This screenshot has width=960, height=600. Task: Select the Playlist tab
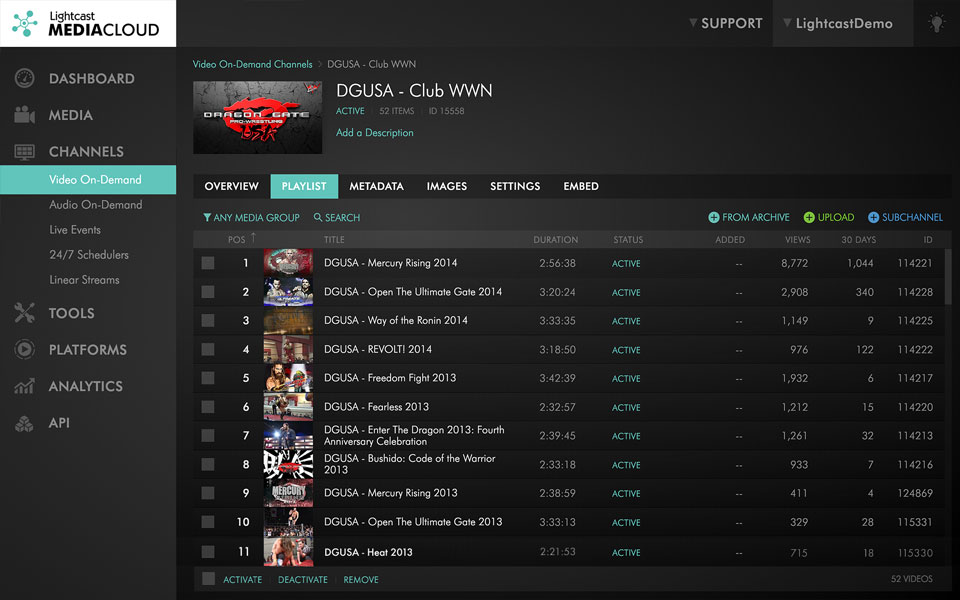click(304, 186)
